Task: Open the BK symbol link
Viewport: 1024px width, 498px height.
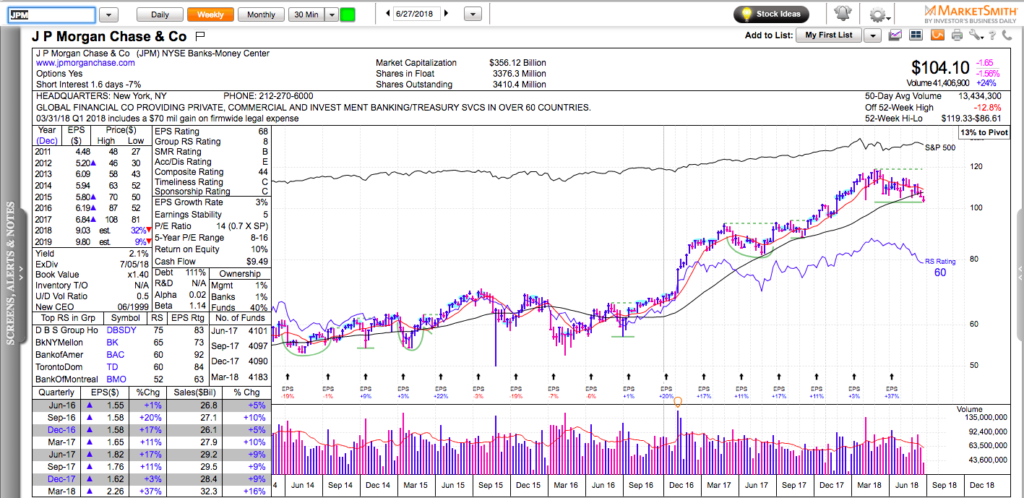Action: click(x=112, y=342)
